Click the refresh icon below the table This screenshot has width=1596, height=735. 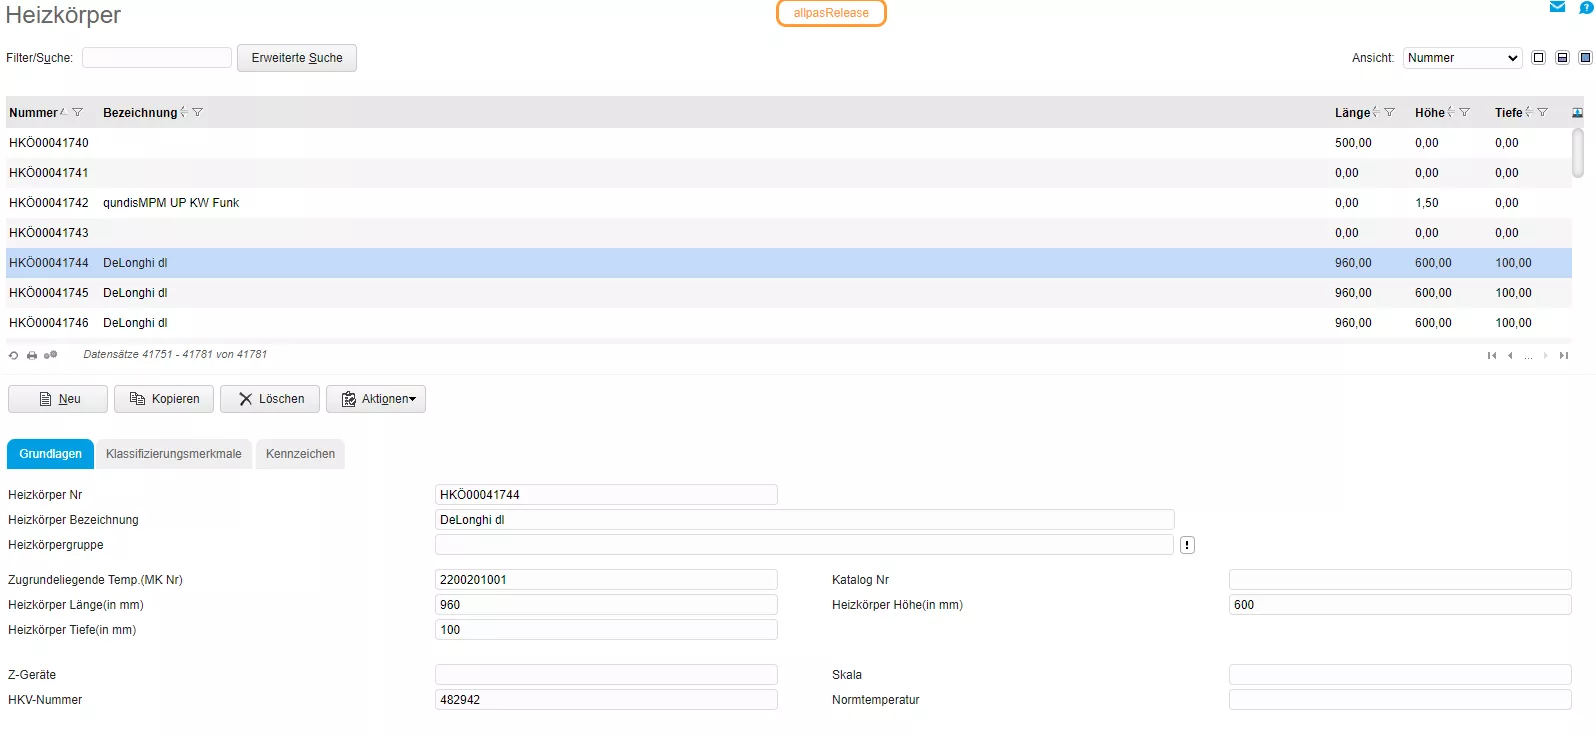click(13, 355)
